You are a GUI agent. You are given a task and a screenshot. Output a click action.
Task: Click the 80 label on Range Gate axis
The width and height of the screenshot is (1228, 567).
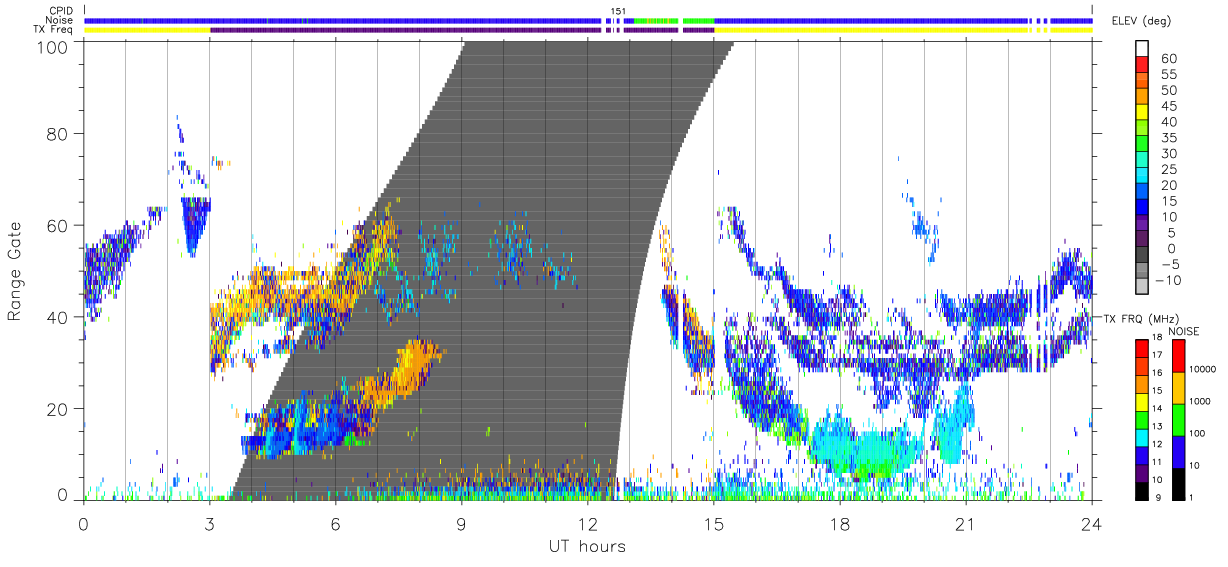click(59, 133)
